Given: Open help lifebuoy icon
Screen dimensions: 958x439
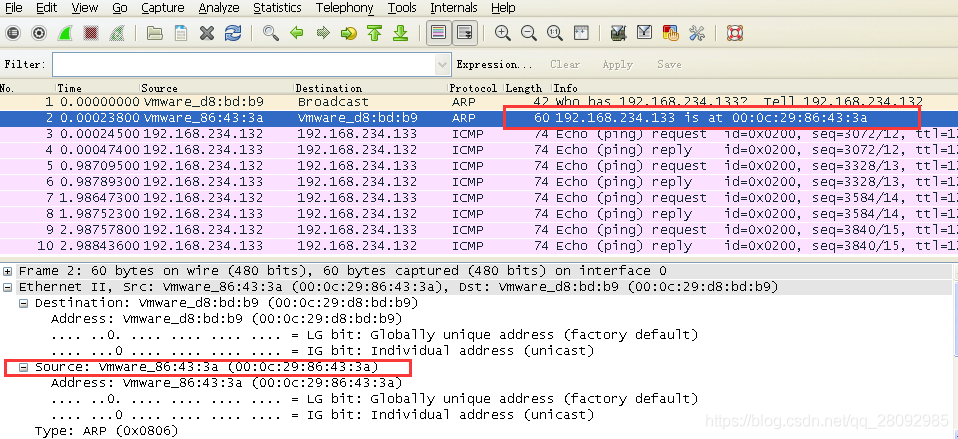Looking at the screenshot, I should click(x=735, y=33).
